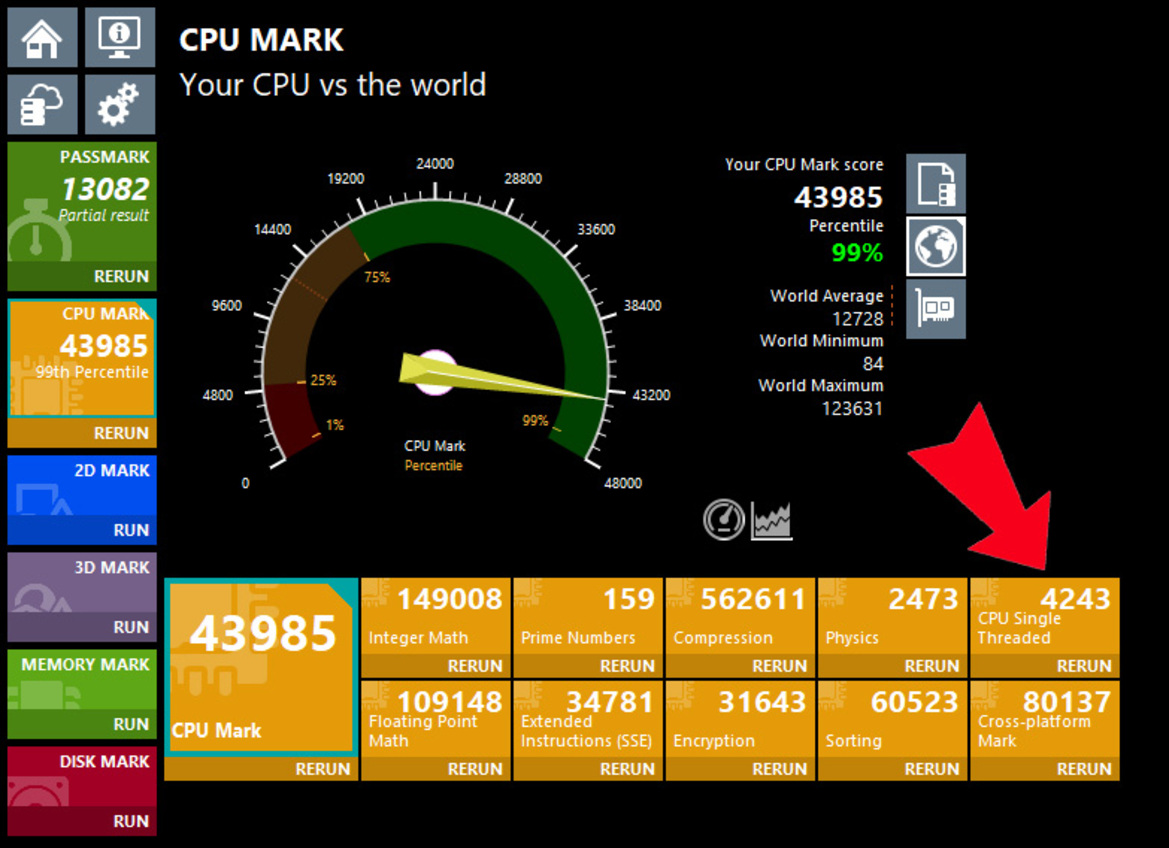Select the globe world comparison icon

(935, 246)
